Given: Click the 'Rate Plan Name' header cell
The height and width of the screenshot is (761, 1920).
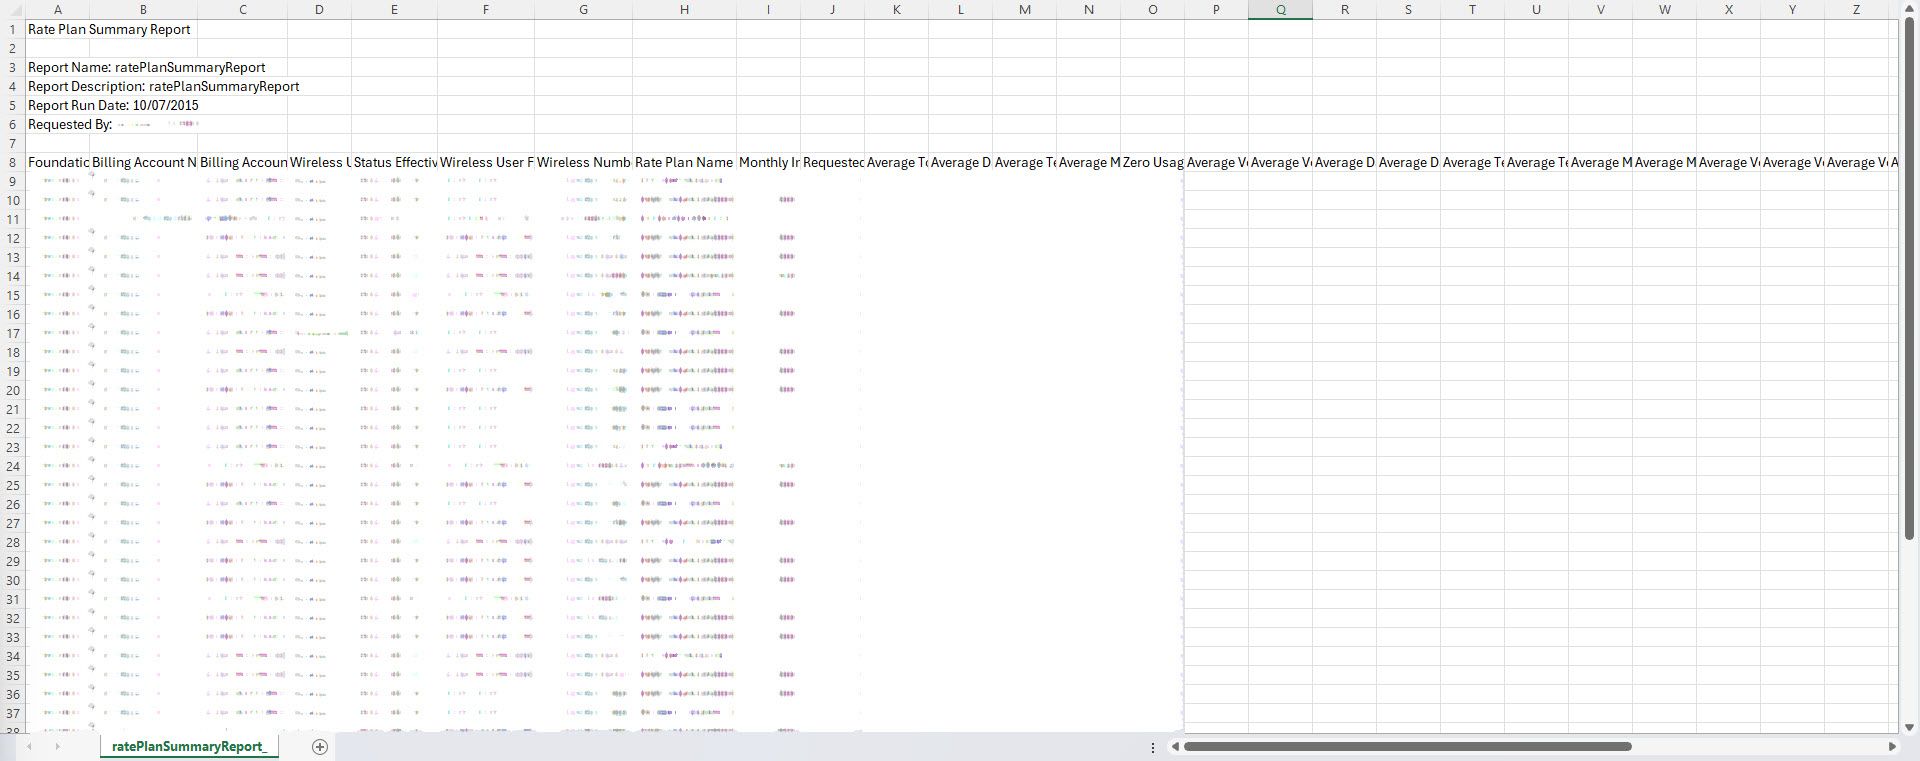Looking at the screenshot, I should pyautogui.click(x=684, y=163).
